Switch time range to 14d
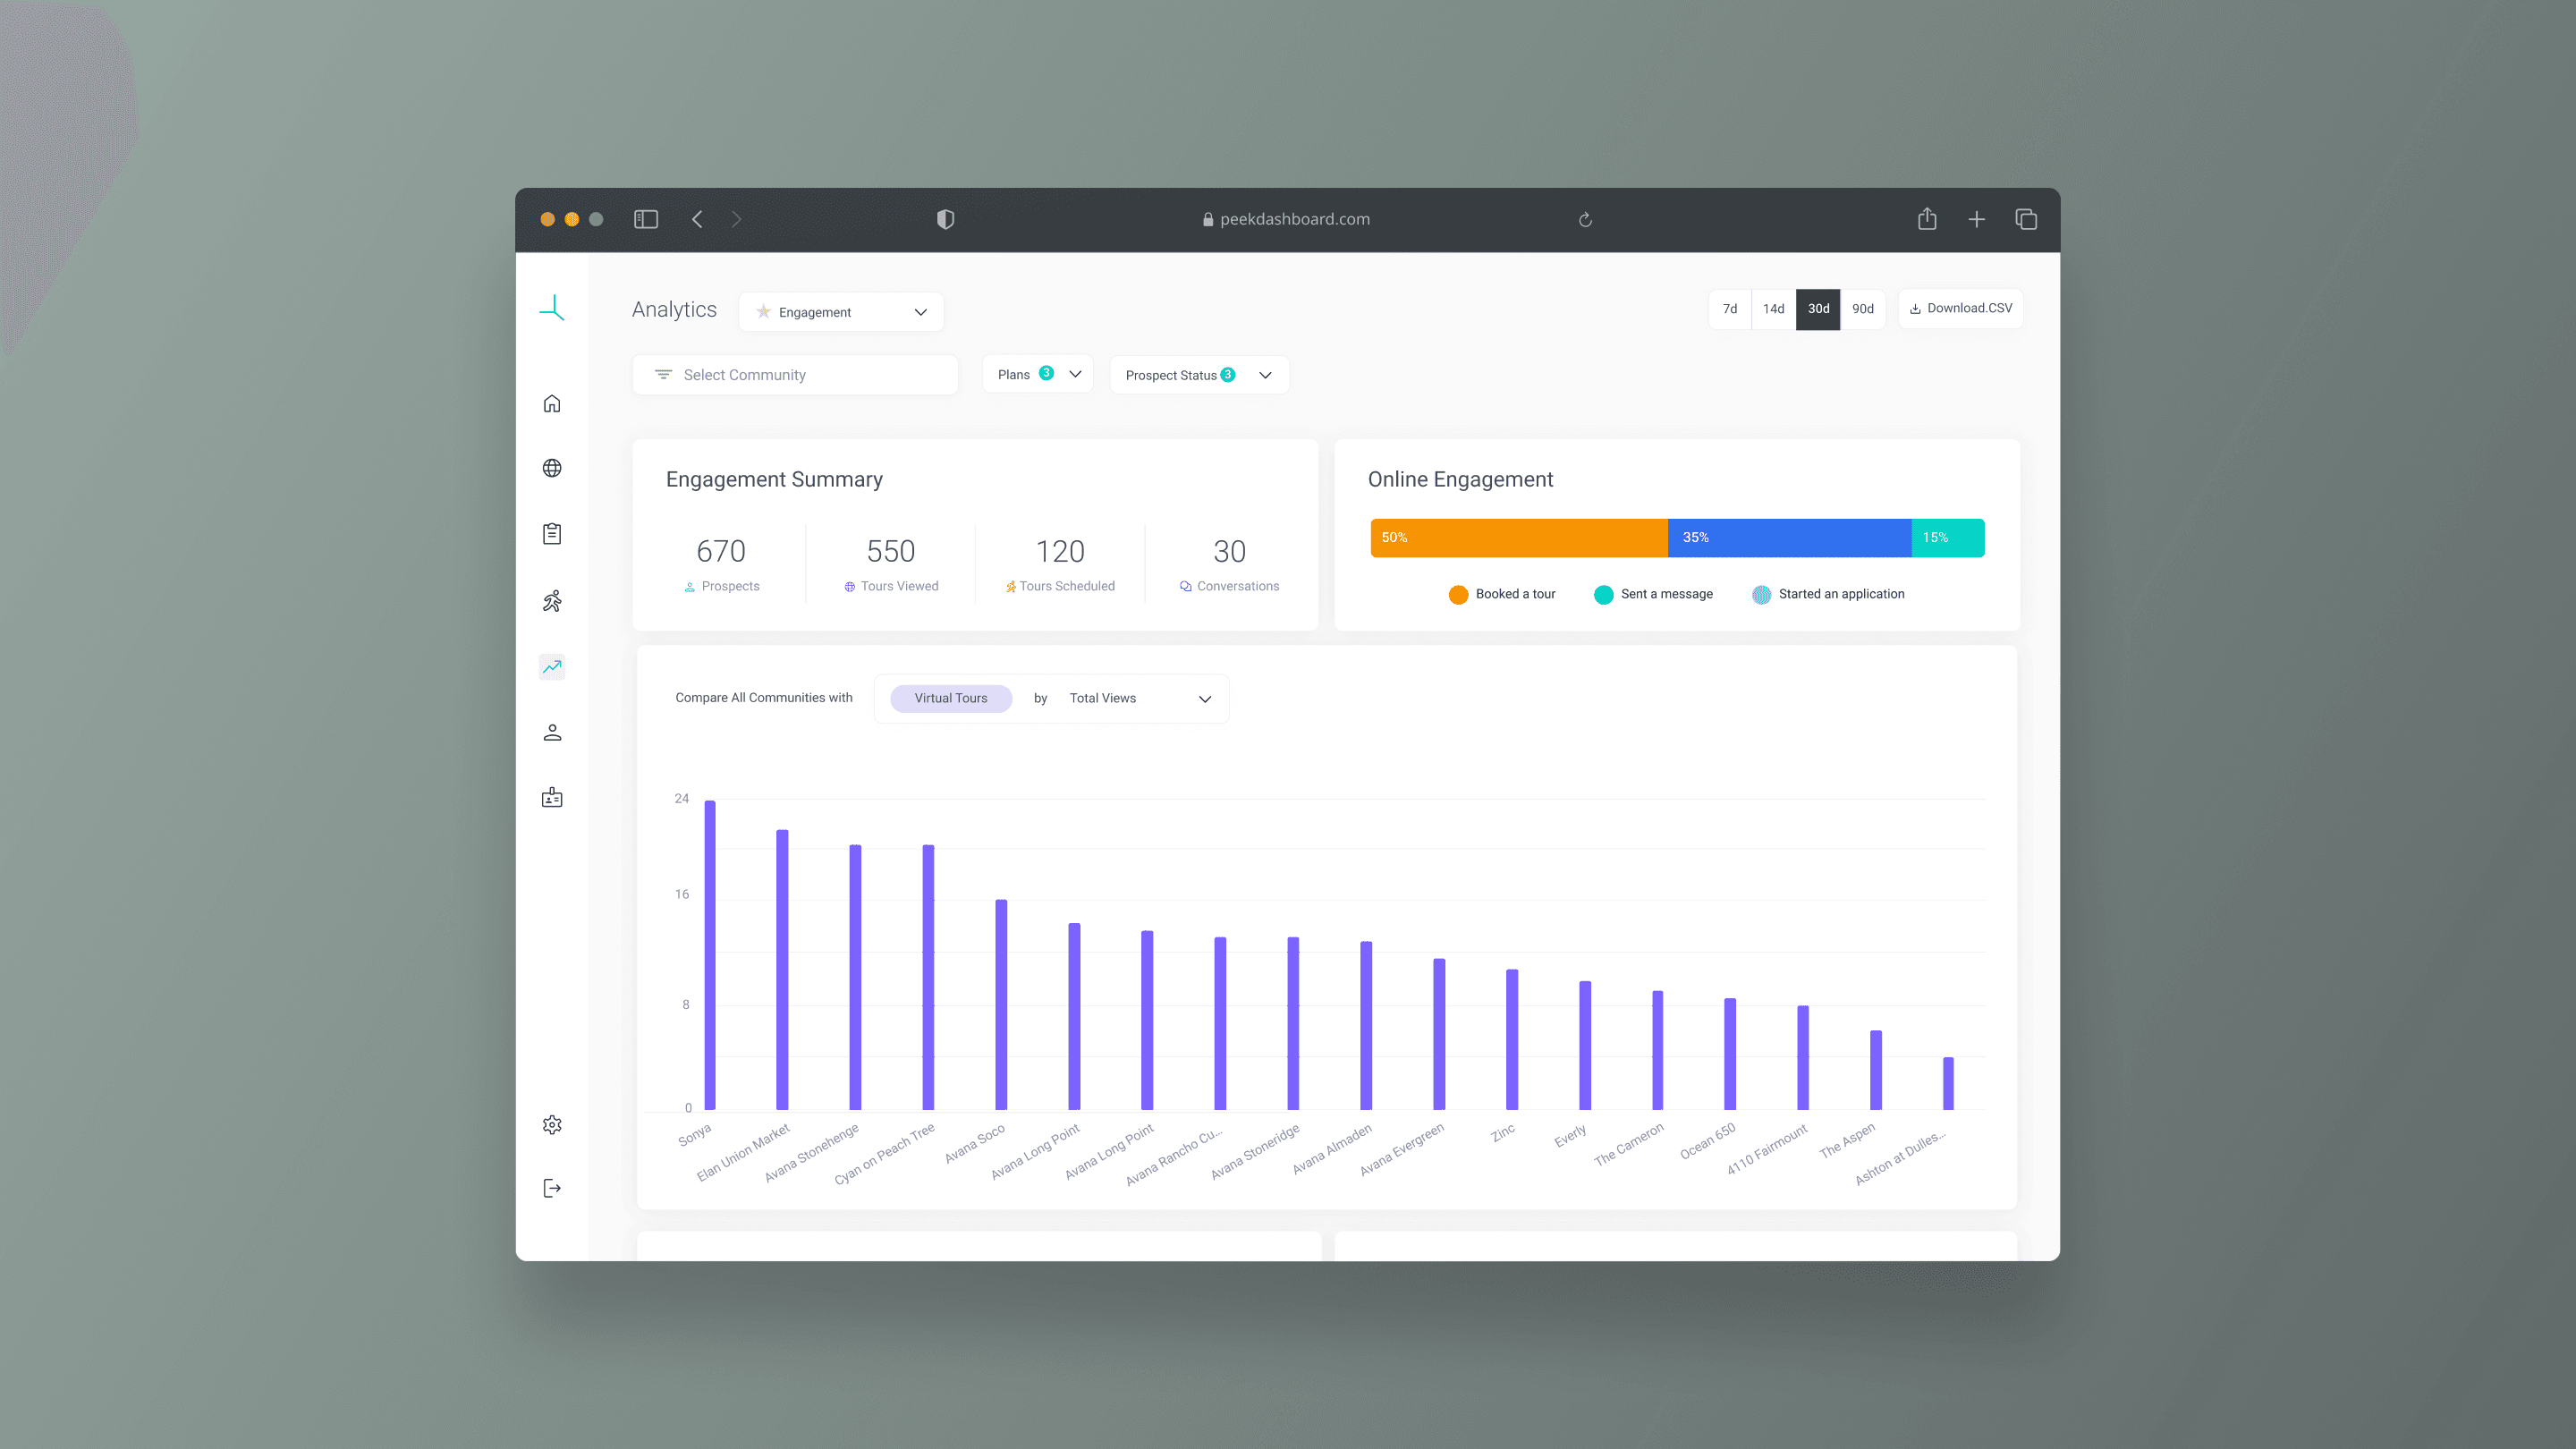The width and height of the screenshot is (2576, 1449). coord(1773,309)
